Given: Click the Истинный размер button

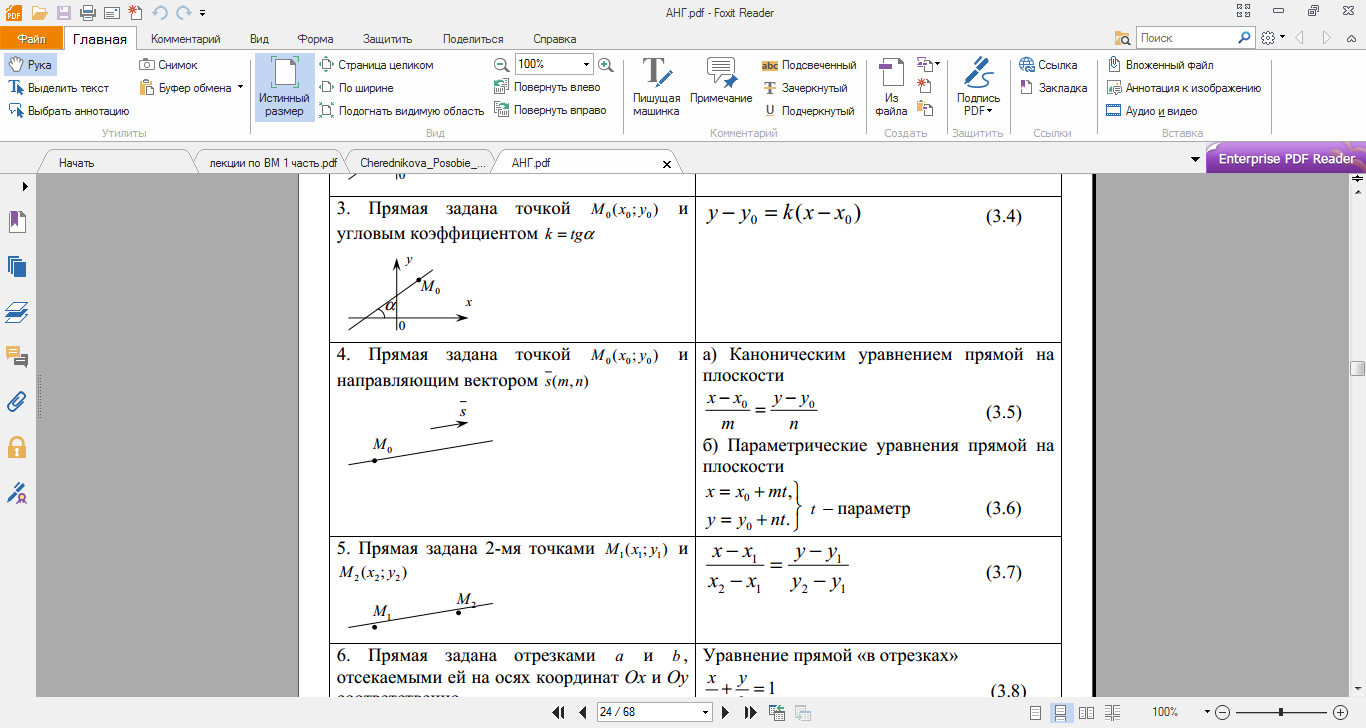Looking at the screenshot, I should click(283, 88).
